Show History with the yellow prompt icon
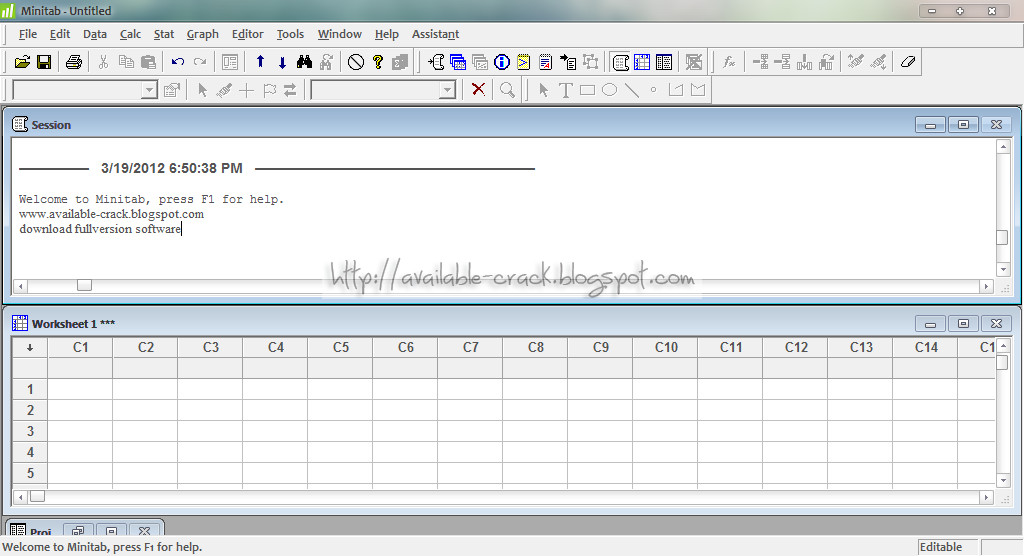This screenshot has height=556, width=1024. pyautogui.click(x=523, y=62)
